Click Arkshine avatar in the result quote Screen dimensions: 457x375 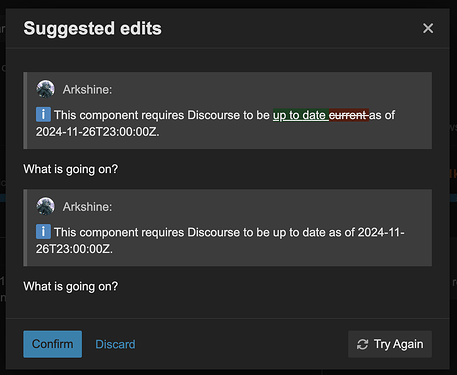pos(46,206)
